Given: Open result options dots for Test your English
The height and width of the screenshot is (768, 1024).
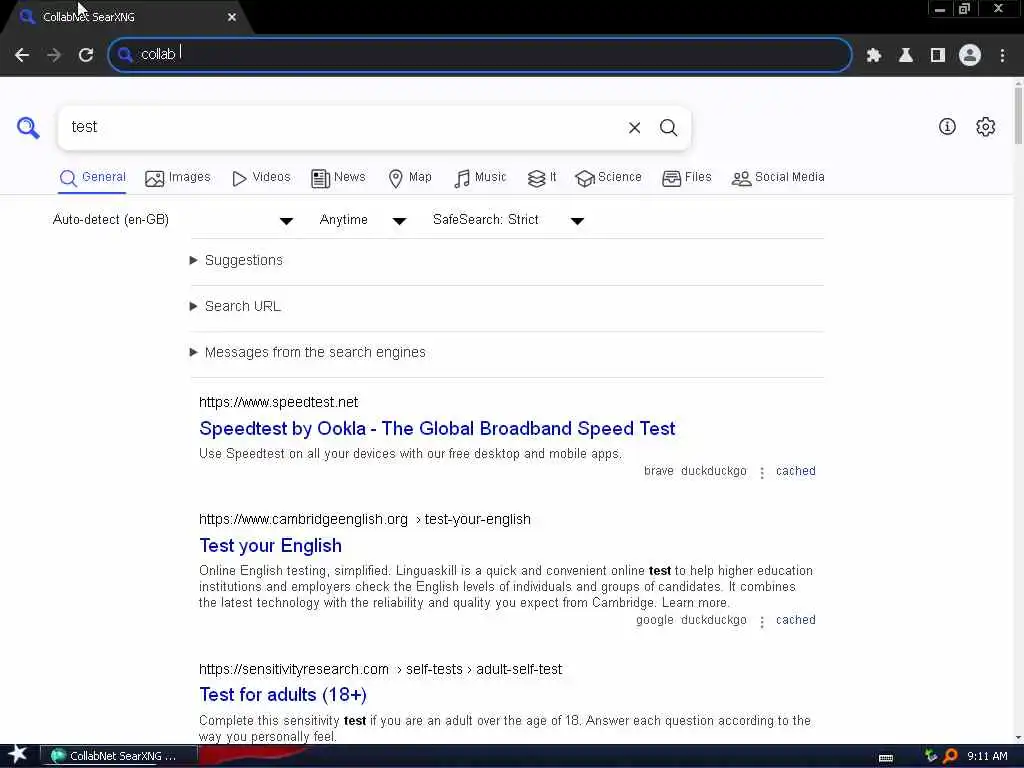Looking at the screenshot, I should [761, 621].
